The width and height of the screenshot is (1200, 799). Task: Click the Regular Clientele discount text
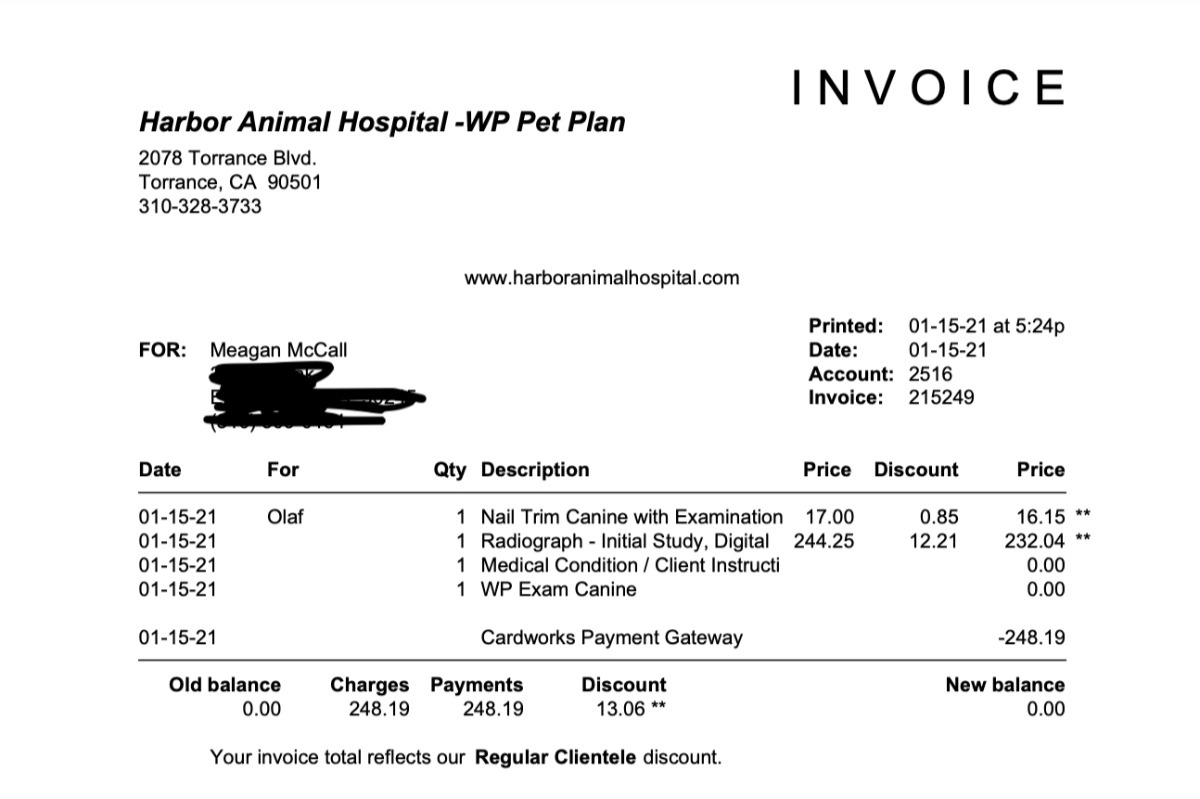tap(554, 757)
